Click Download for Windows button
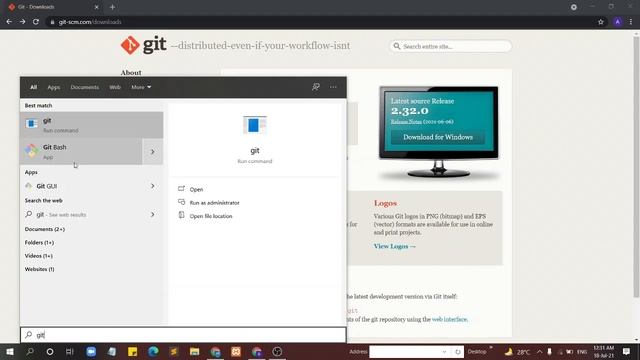Viewport: 640px width, 360px height. [x=438, y=137]
